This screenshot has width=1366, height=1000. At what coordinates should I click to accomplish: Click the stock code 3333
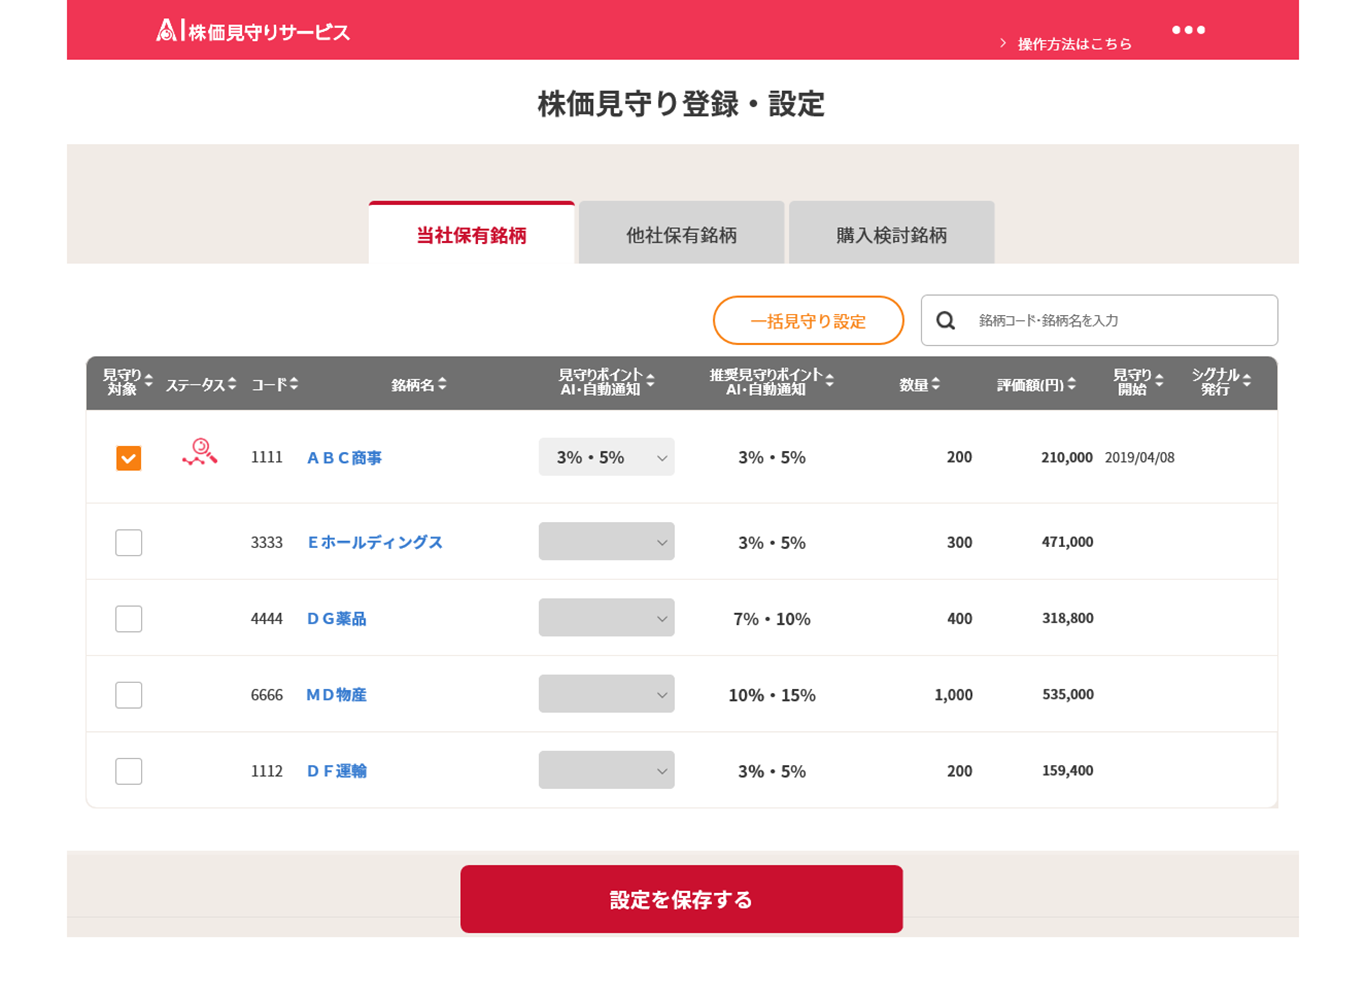[267, 542]
